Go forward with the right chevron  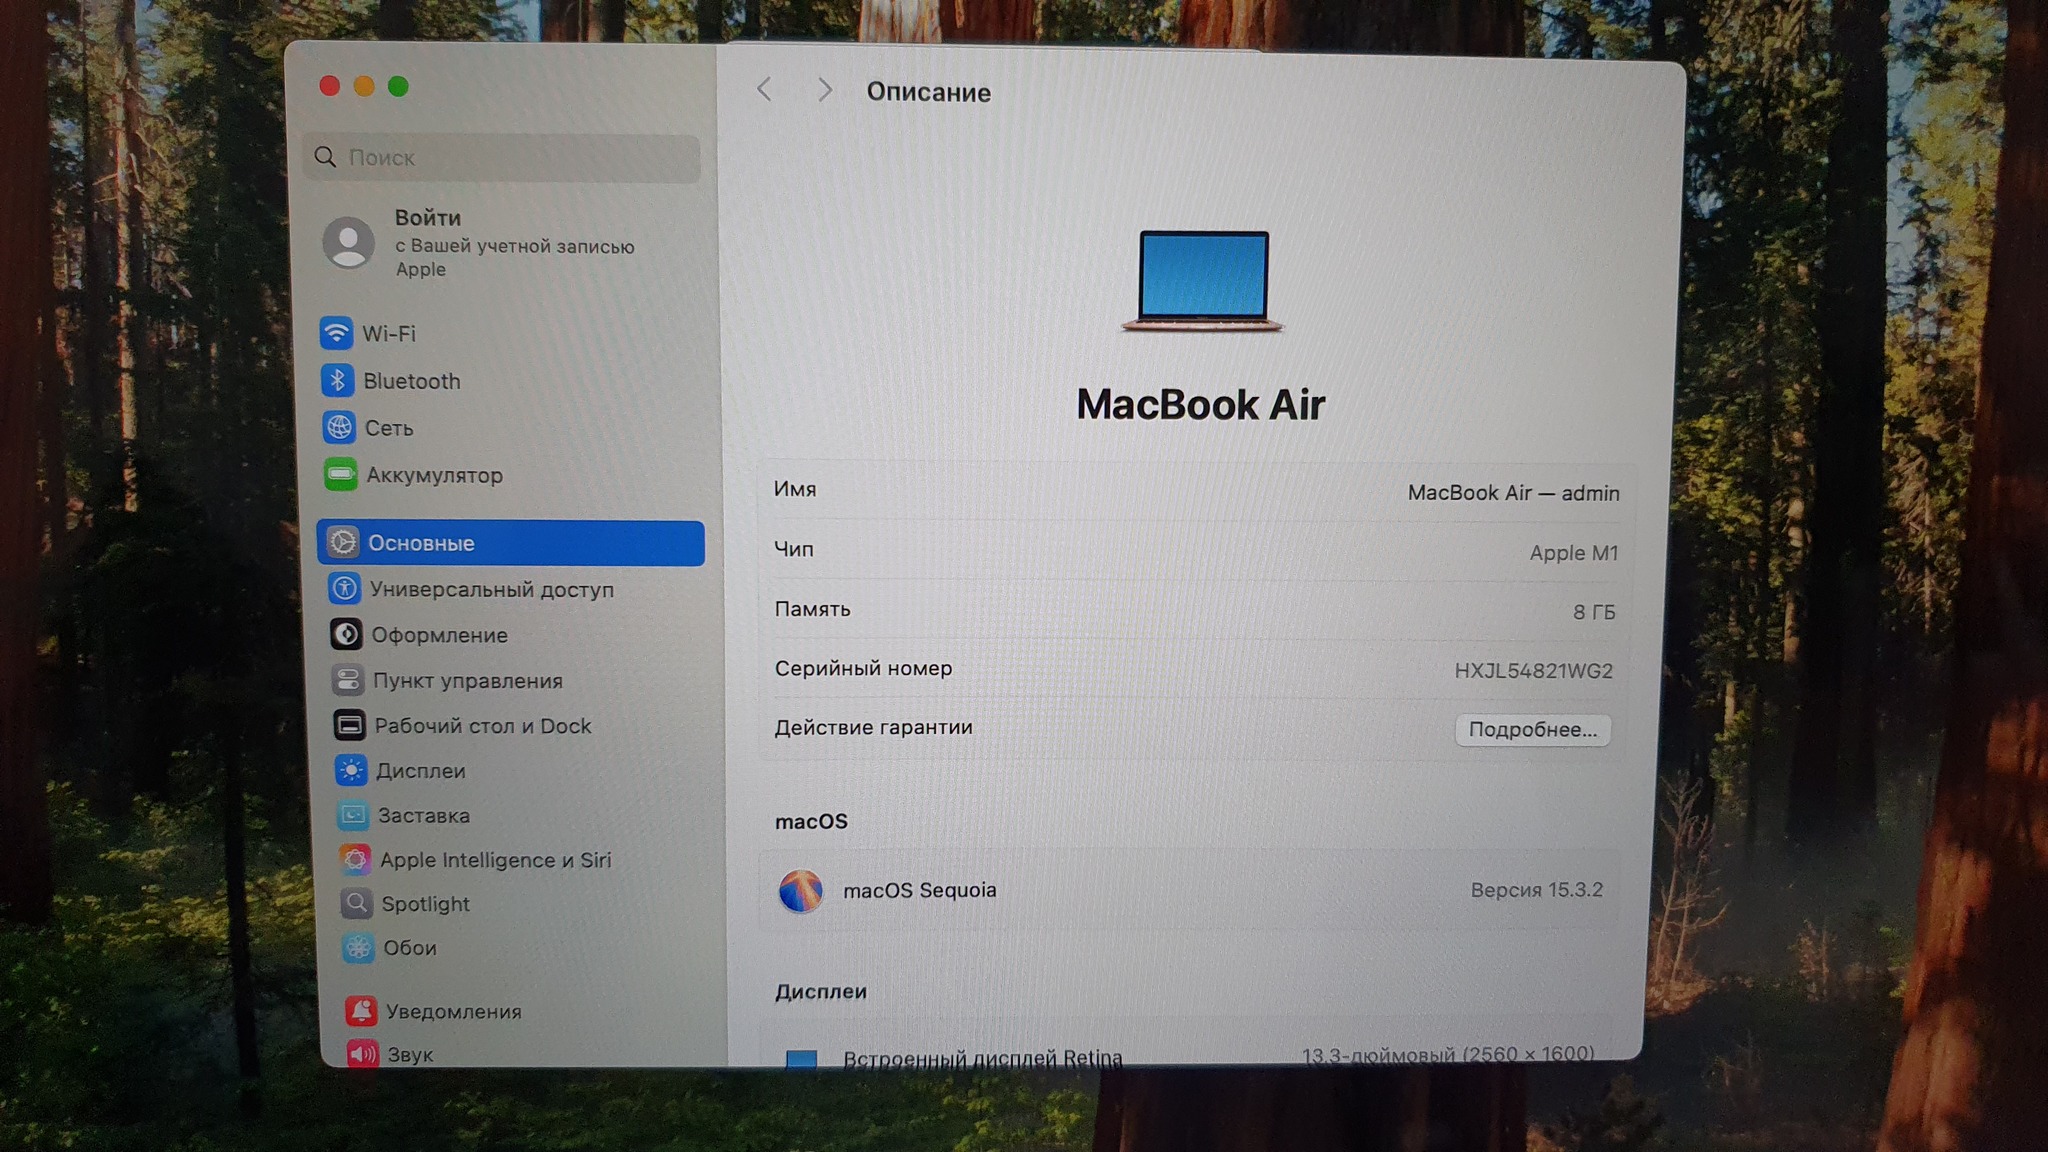click(824, 90)
